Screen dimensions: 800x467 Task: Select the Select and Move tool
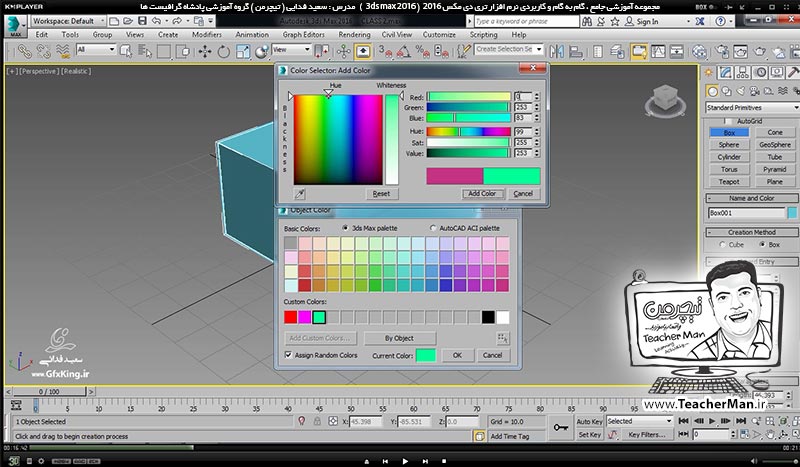pos(205,52)
